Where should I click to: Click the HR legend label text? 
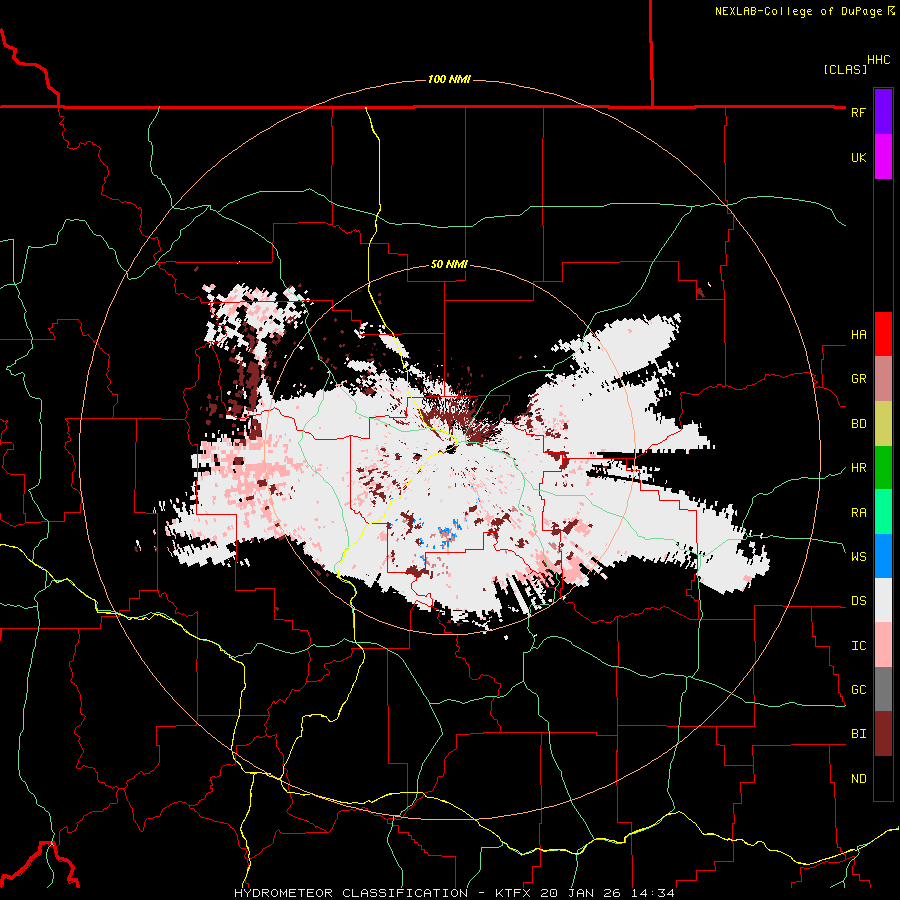point(858,468)
